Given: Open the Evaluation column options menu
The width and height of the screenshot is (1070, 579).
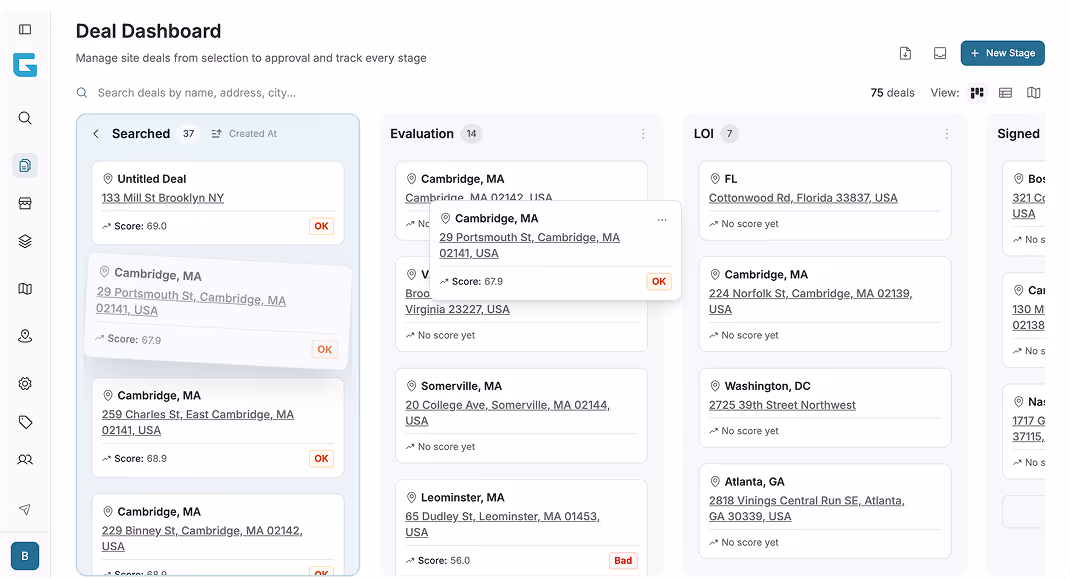Looking at the screenshot, I should coord(643,133).
